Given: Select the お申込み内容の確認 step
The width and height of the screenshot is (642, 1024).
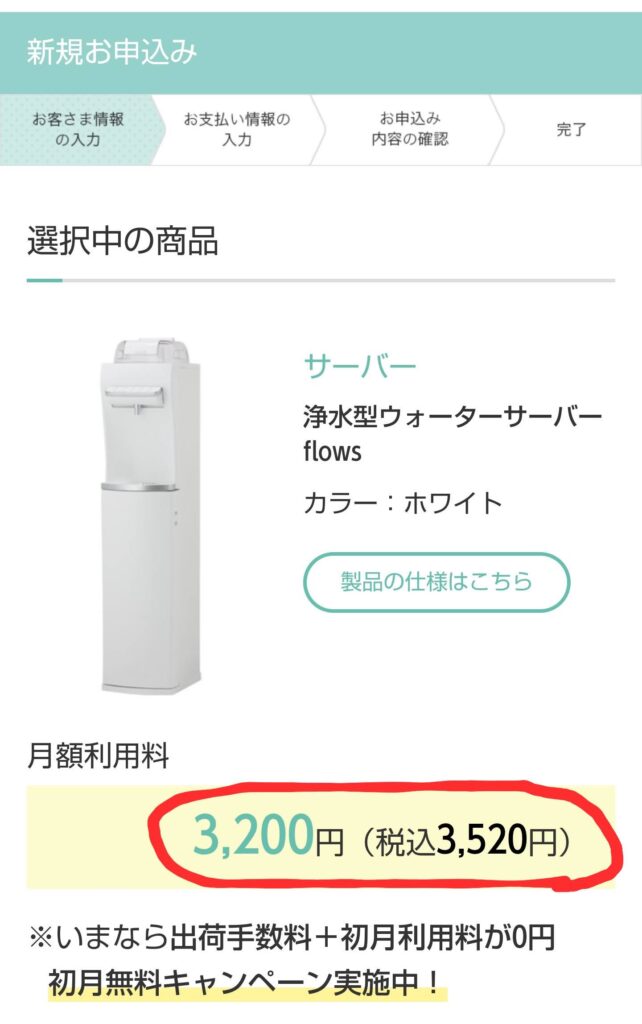Looking at the screenshot, I should tap(409, 129).
